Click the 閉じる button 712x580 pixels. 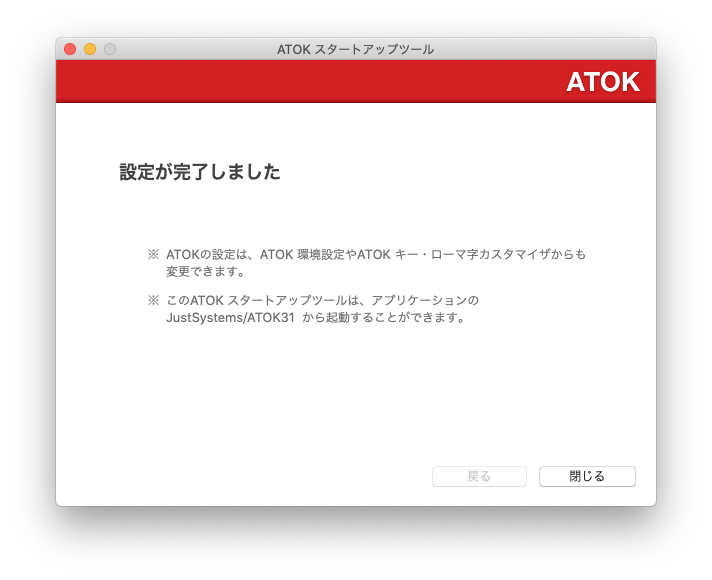click(x=587, y=476)
